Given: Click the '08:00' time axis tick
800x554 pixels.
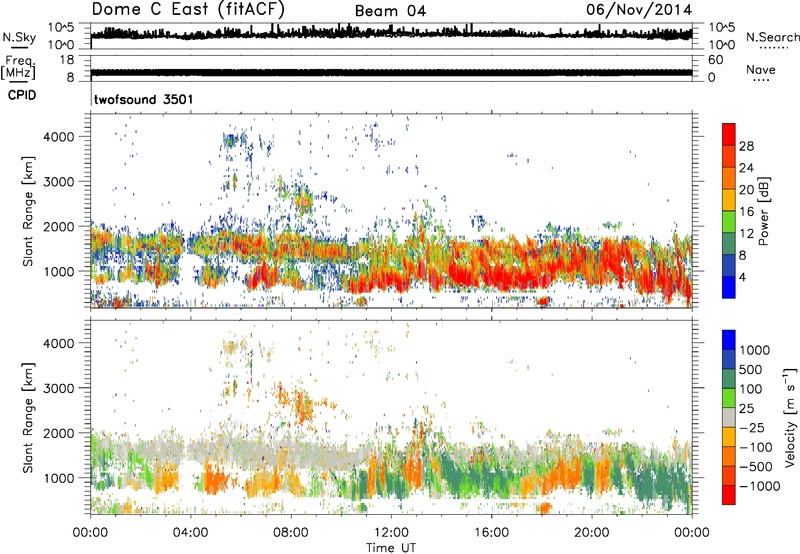Looking at the screenshot, I should pyautogui.click(x=290, y=533).
